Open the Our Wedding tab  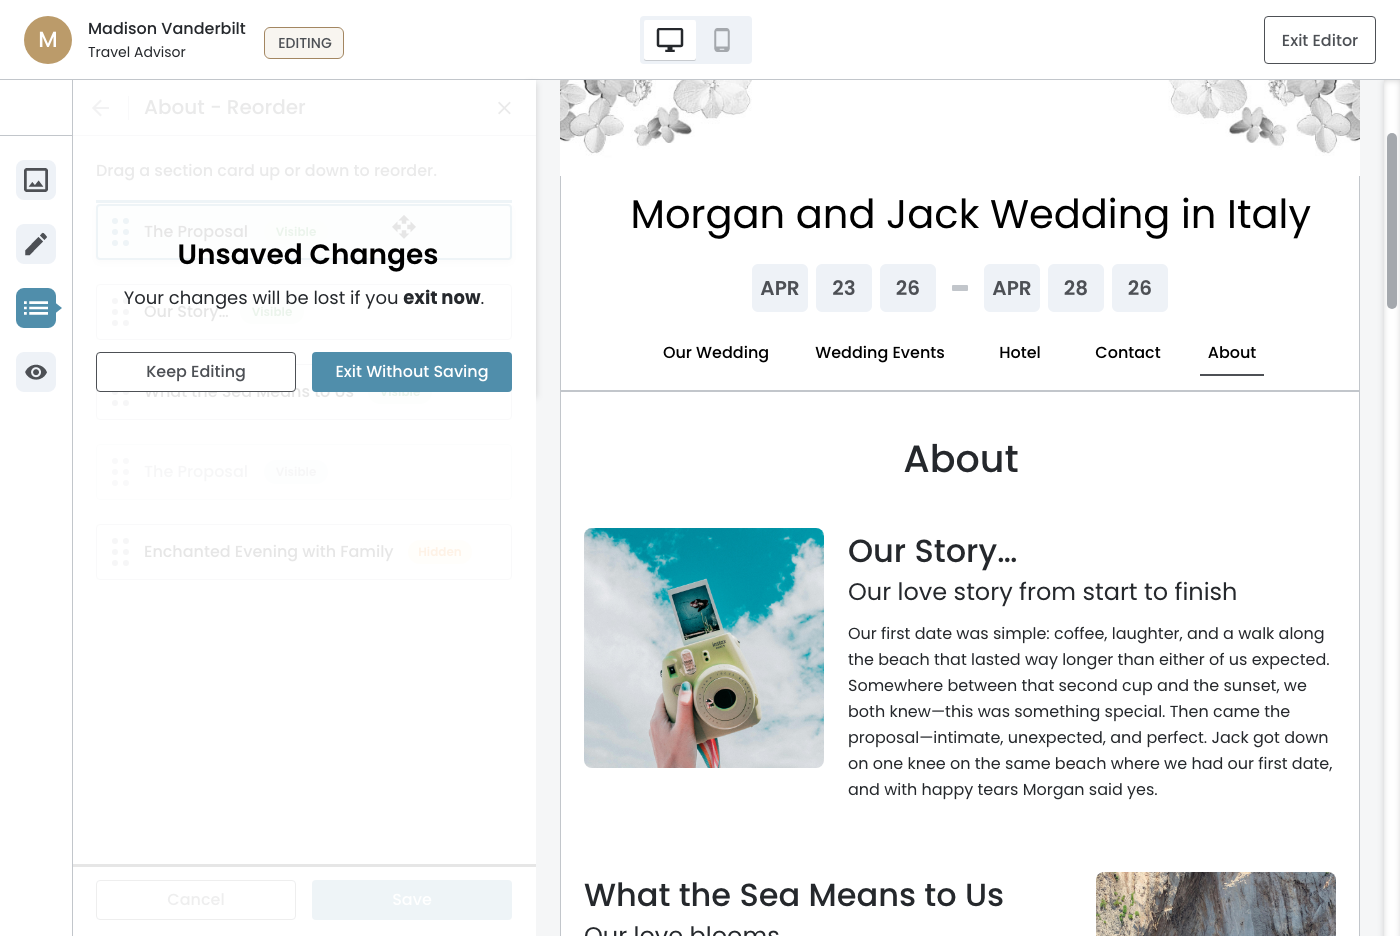coord(716,353)
